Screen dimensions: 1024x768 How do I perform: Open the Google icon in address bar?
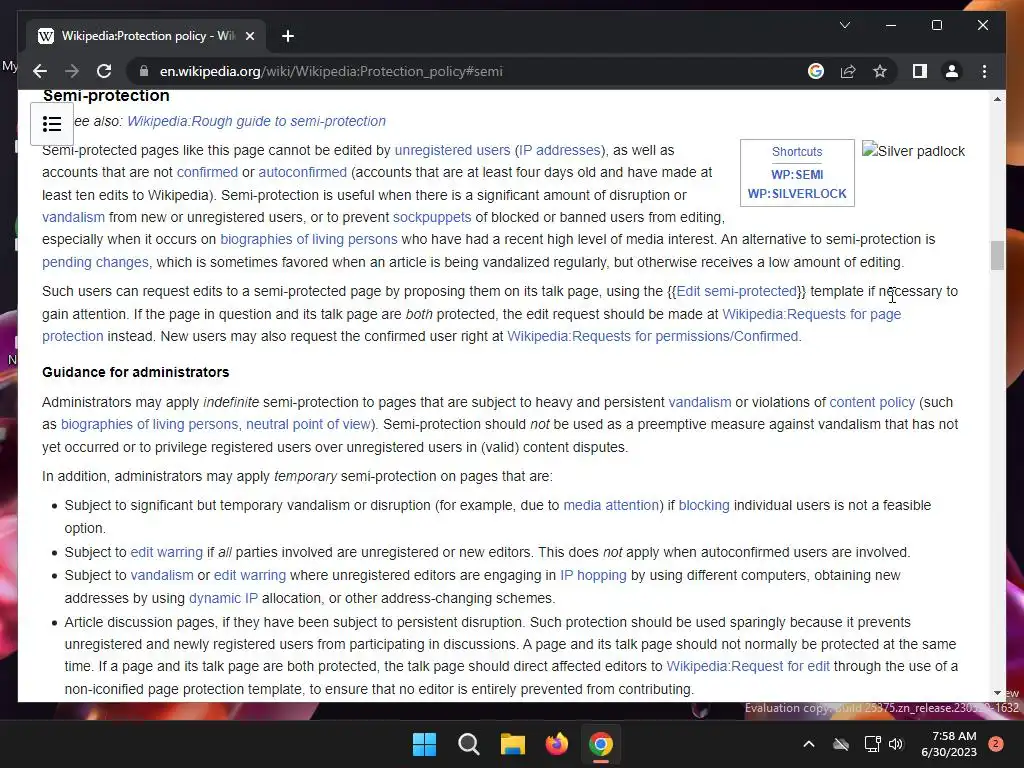(x=816, y=71)
